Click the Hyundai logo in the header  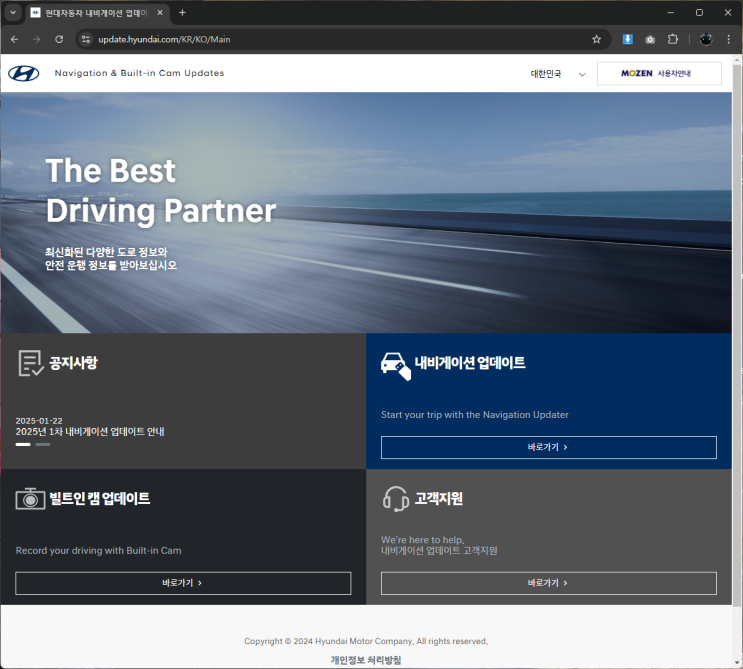coord(24,73)
